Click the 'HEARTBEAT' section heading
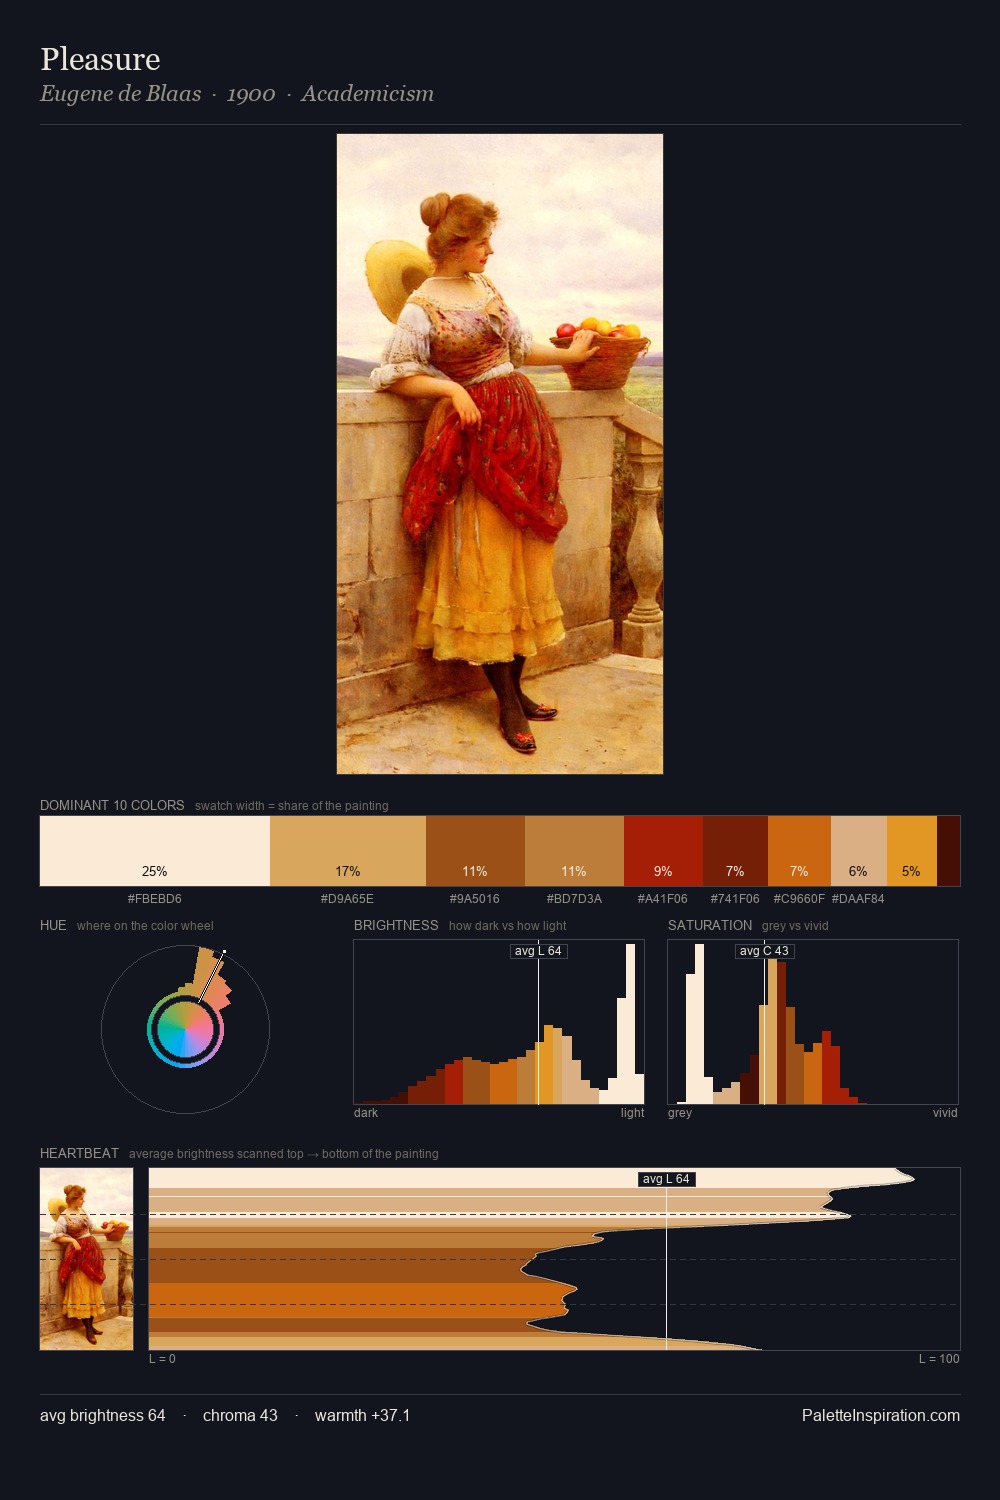The height and width of the screenshot is (1500, 1000). 79,1153
